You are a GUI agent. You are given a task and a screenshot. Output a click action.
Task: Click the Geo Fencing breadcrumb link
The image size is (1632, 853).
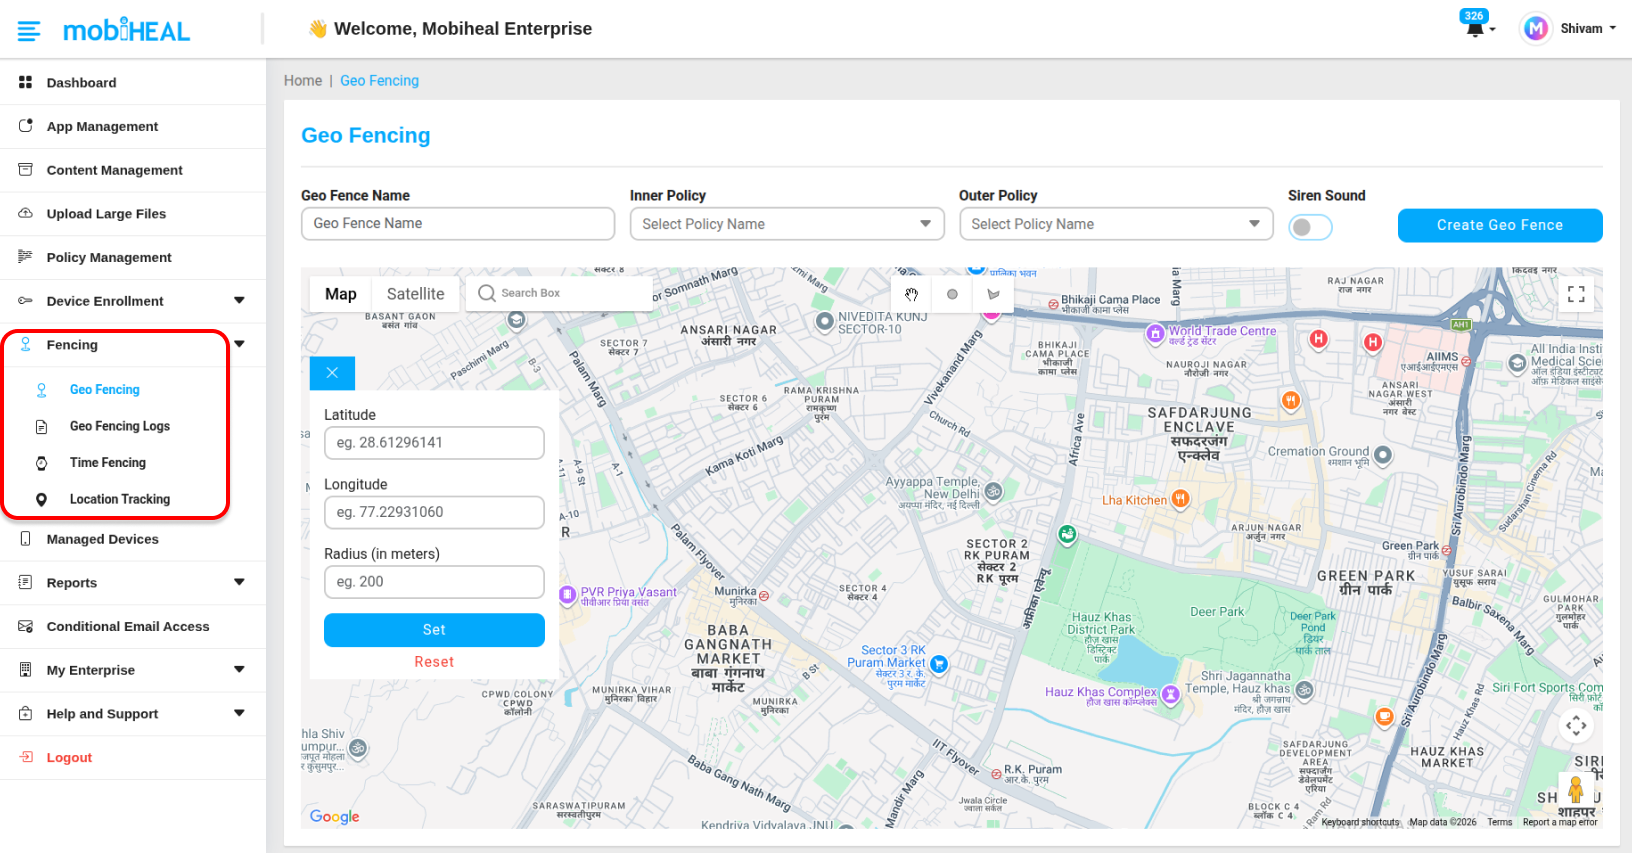[x=379, y=81]
